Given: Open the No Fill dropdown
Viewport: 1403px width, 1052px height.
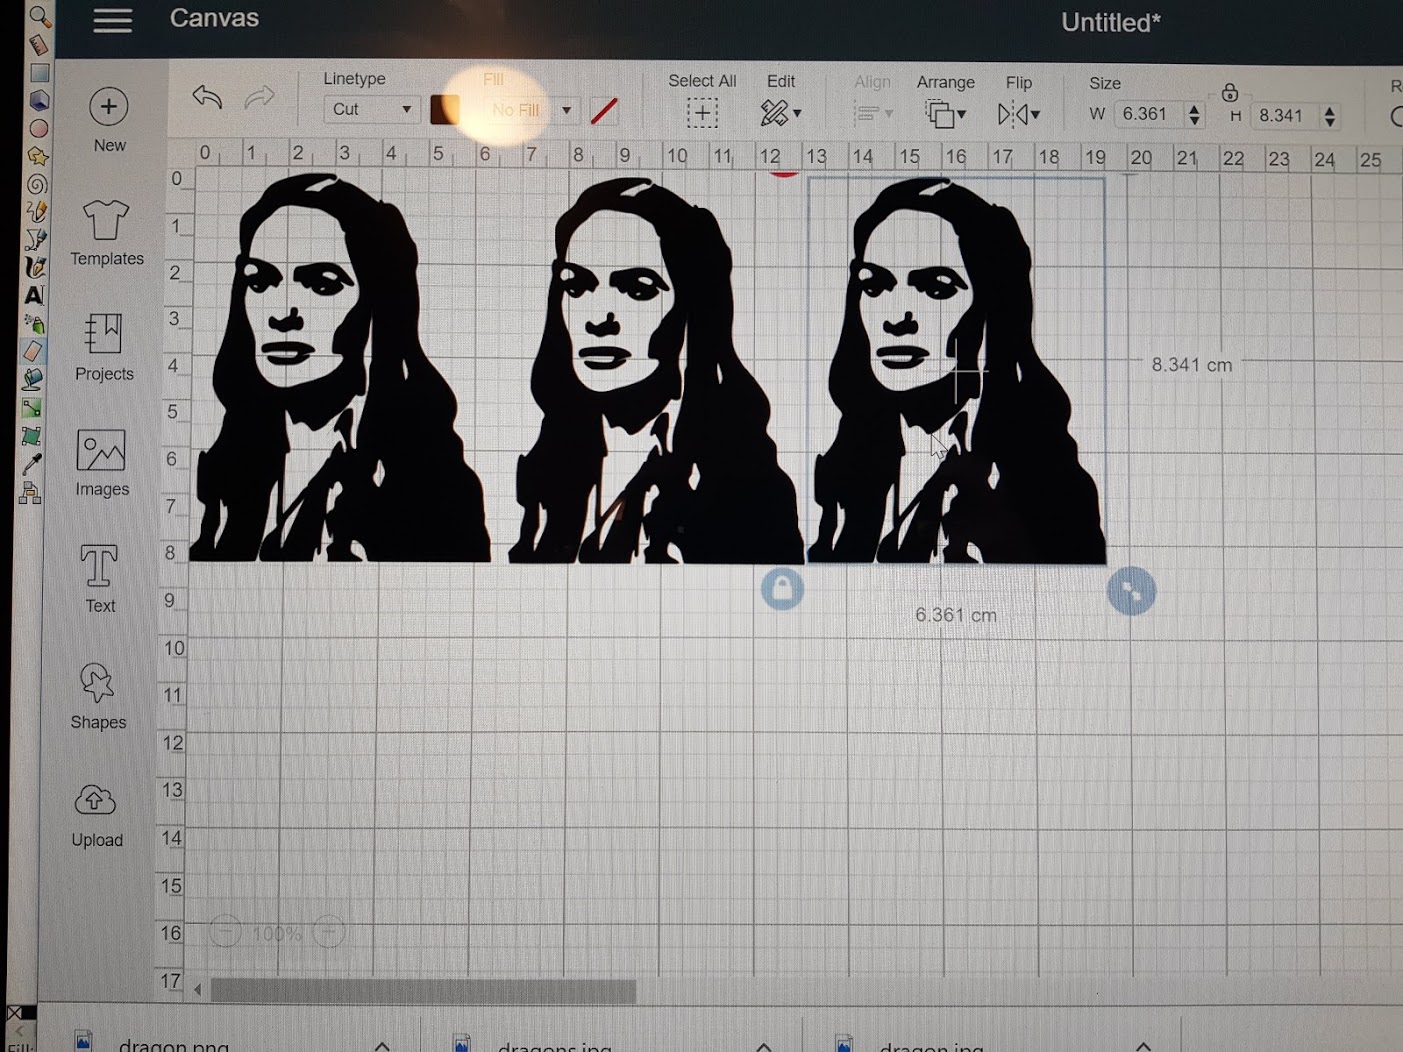Looking at the screenshot, I should [530, 110].
